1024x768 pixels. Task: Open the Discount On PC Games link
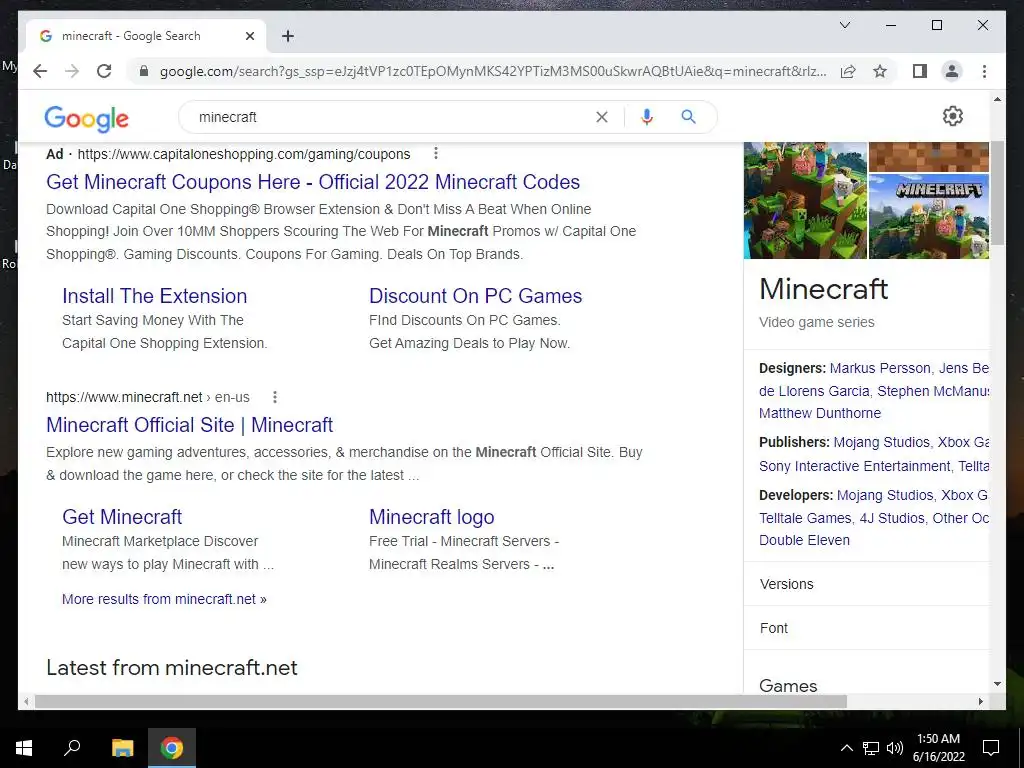(475, 296)
